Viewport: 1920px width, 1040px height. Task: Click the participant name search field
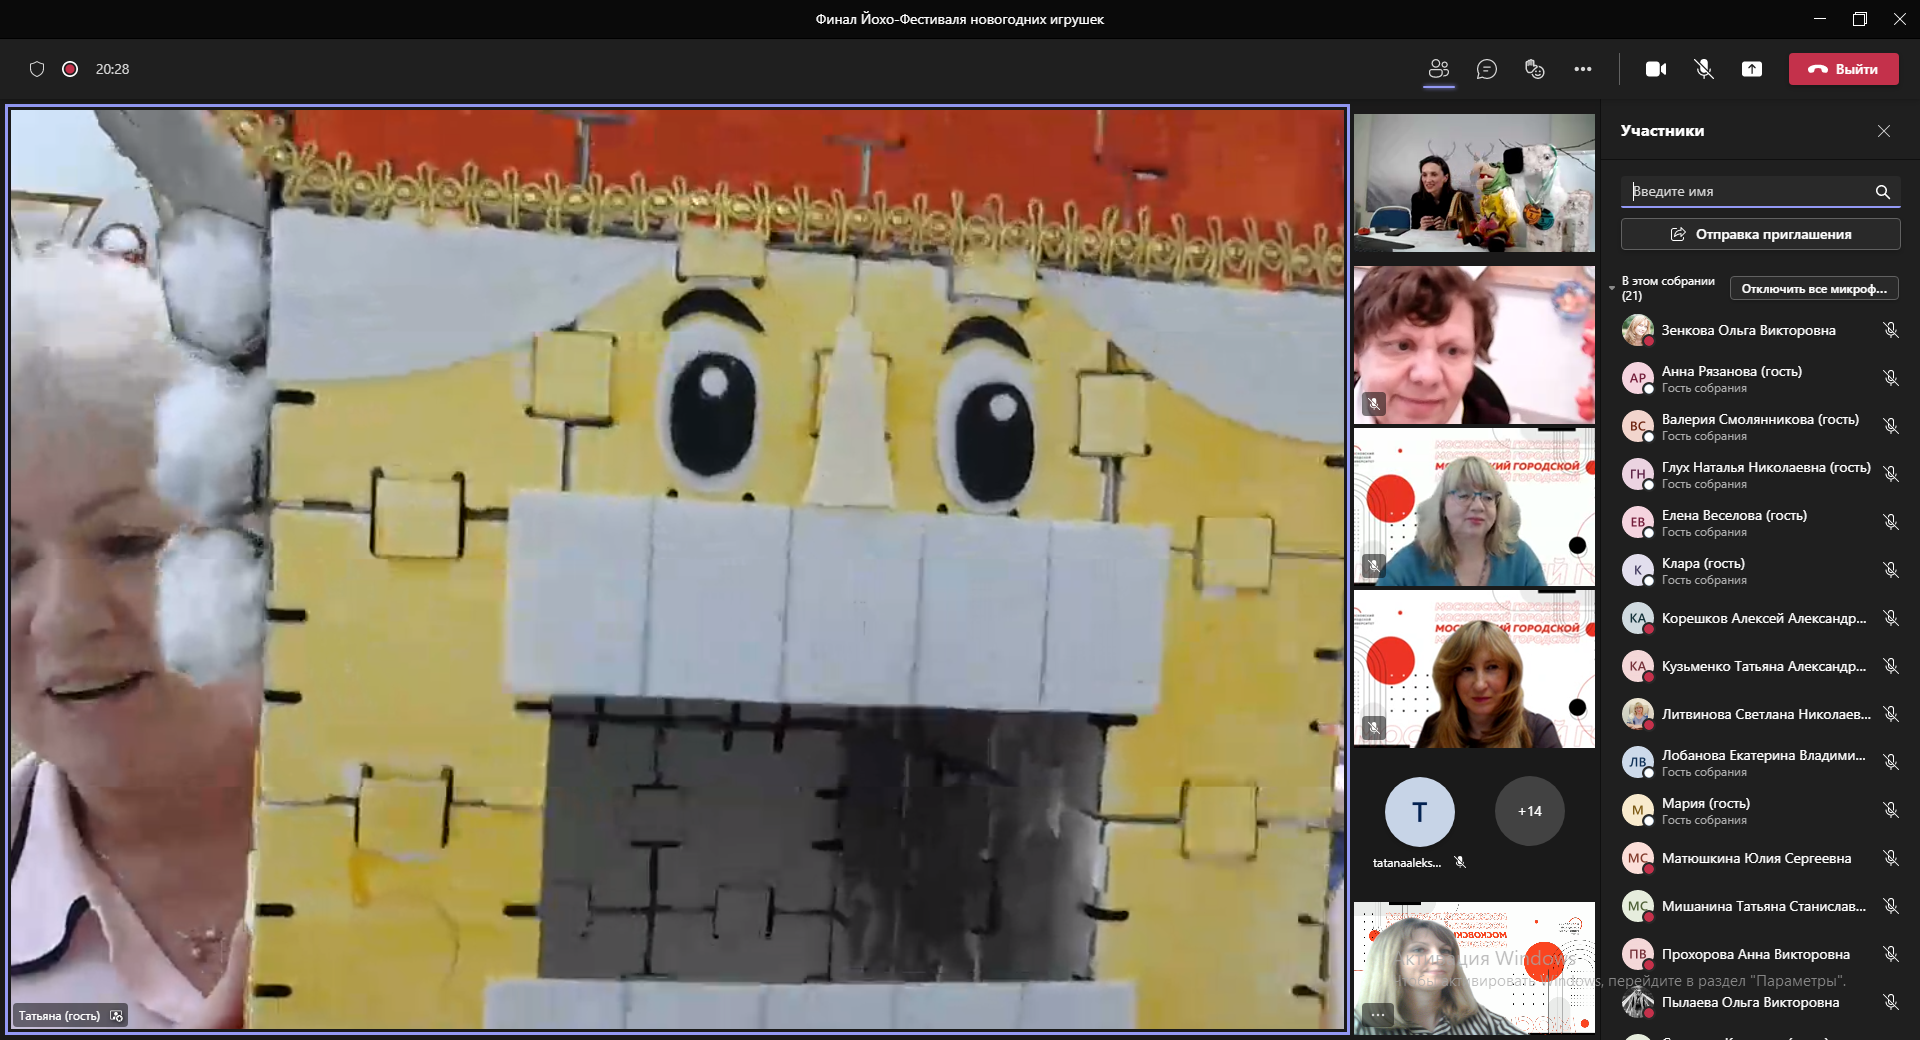coord(1750,191)
